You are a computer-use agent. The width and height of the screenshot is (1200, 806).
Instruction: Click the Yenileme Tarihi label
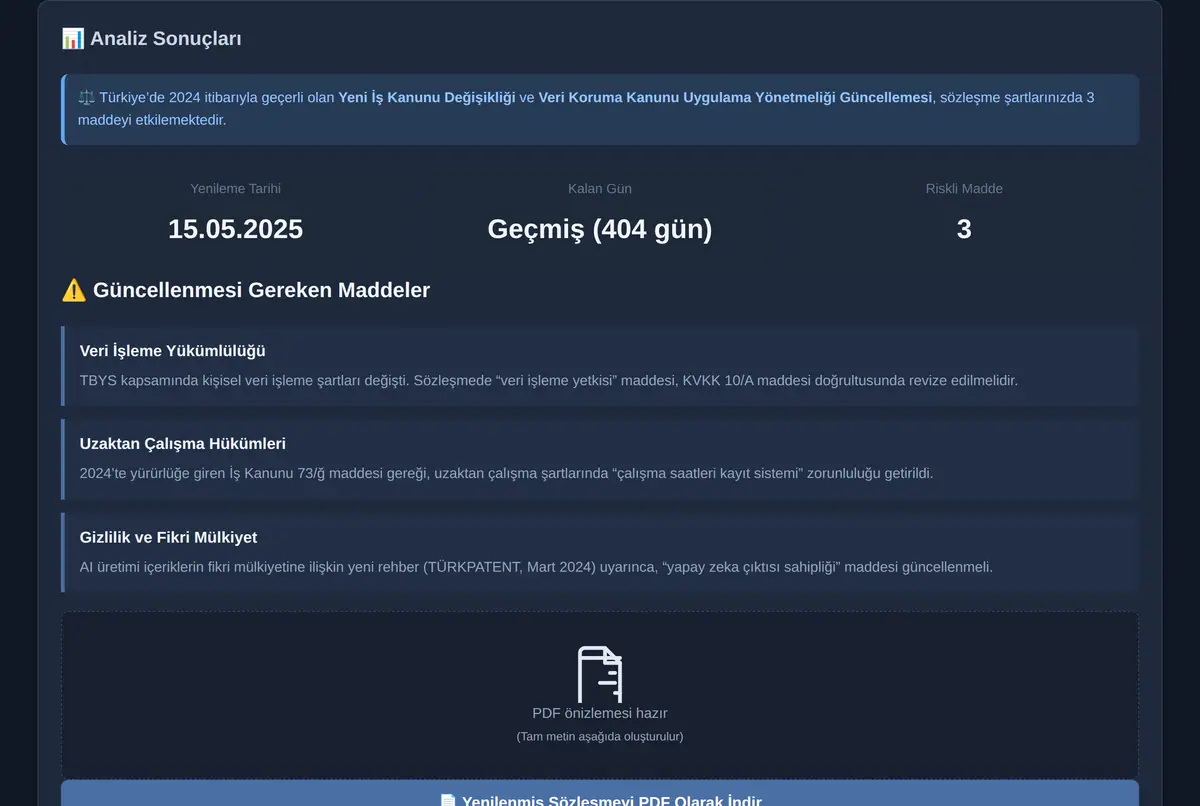(236, 189)
